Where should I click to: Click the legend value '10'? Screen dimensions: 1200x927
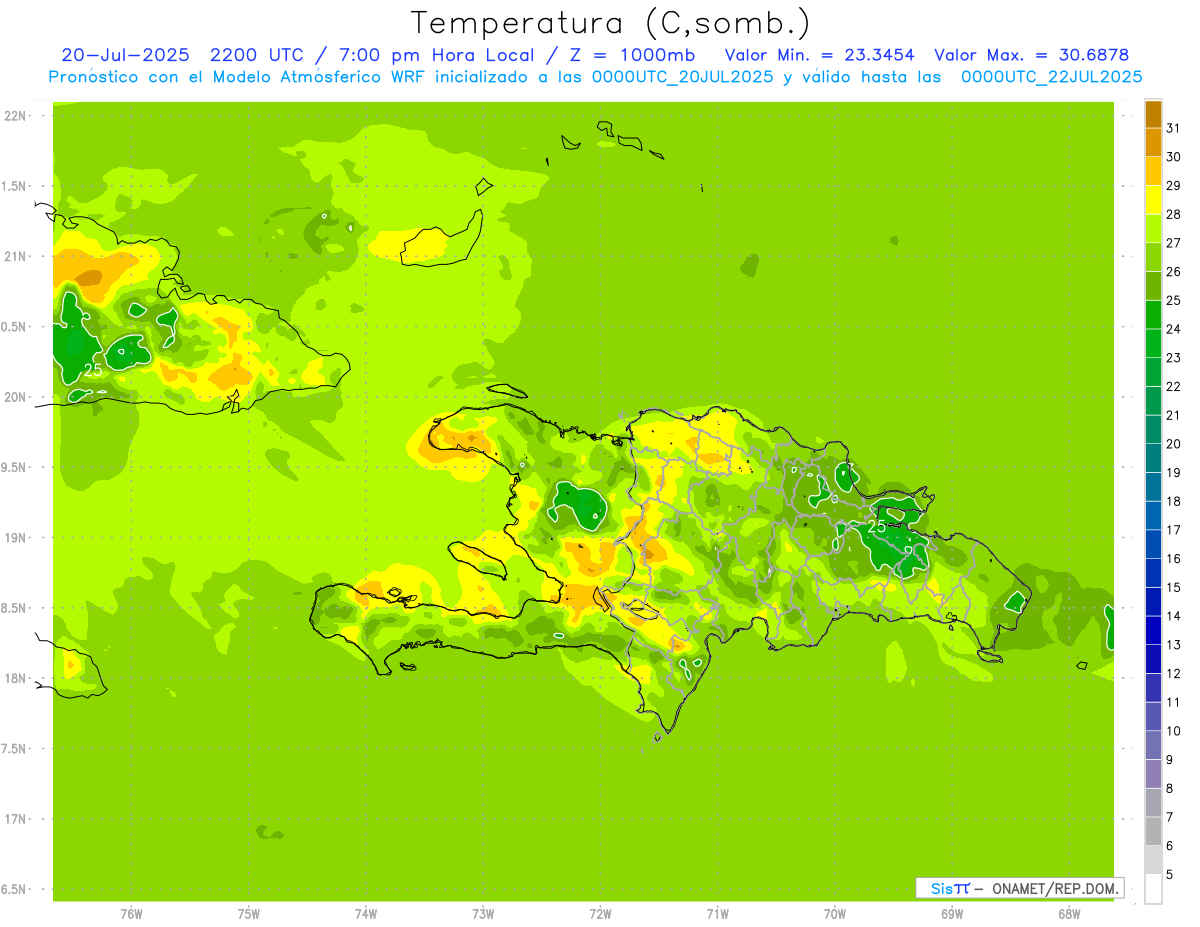click(1174, 731)
